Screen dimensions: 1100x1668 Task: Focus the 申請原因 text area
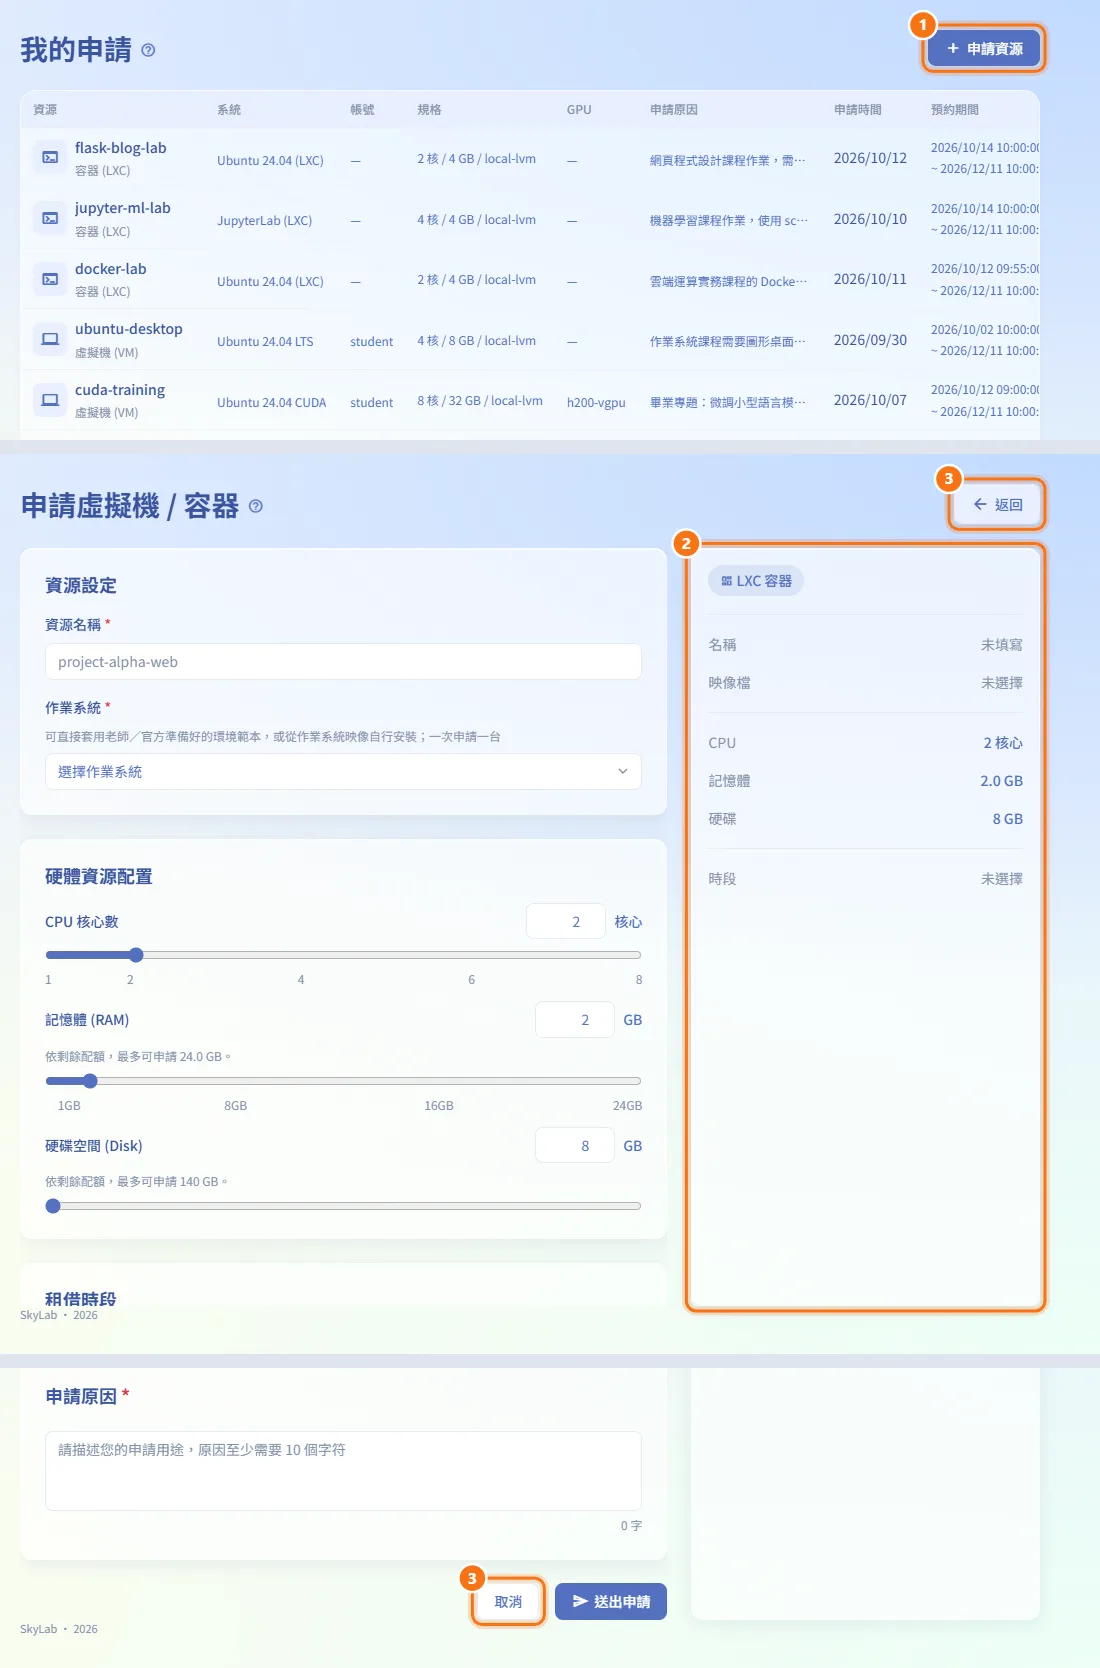(x=343, y=1471)
